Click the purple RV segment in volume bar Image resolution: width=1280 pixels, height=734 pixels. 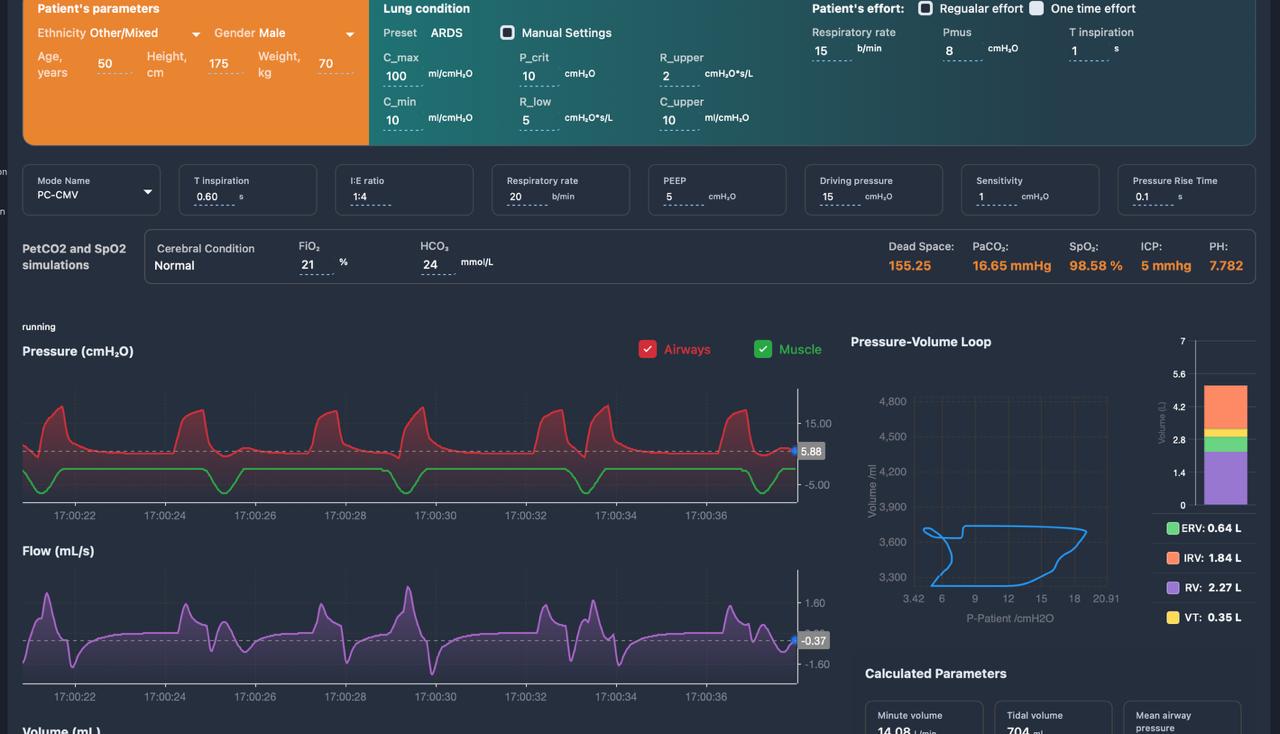coord(1225,478)
